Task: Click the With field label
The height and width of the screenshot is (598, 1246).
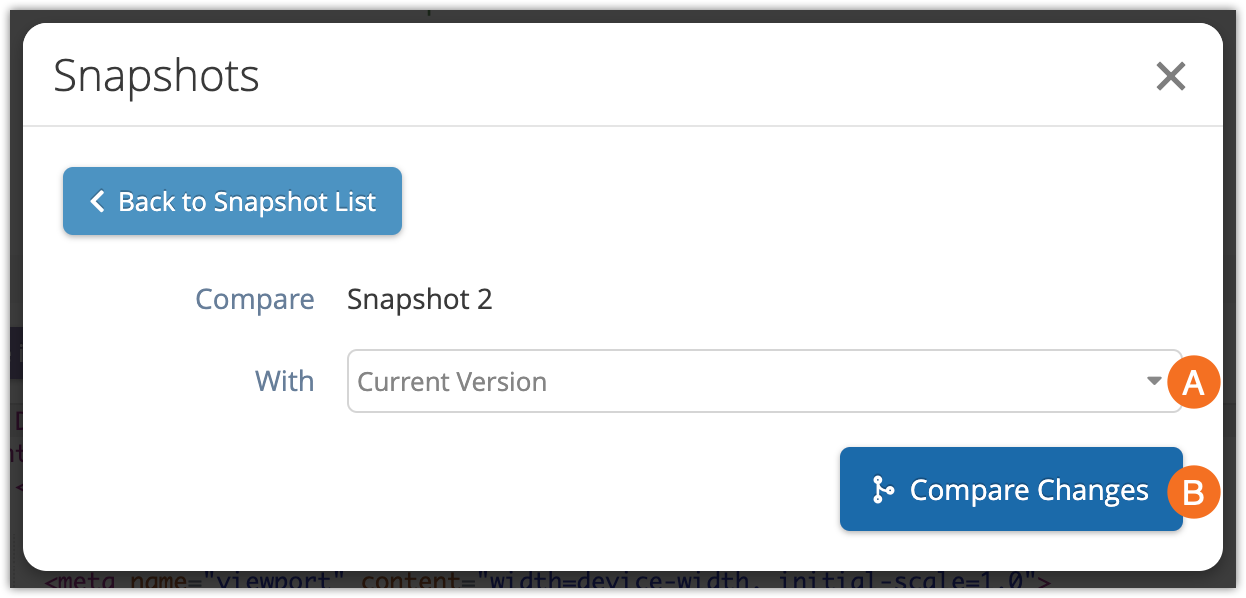Action: (x=284, y=381)
